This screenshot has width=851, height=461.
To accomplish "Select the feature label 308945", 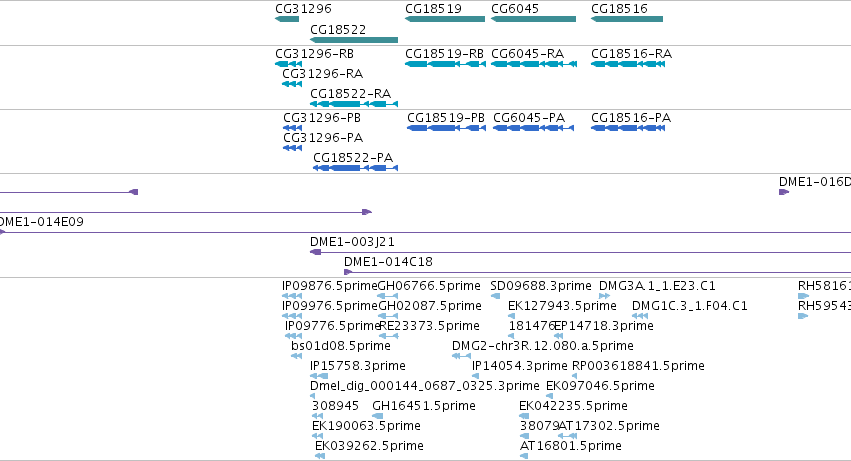I will [x=335, y=406].
